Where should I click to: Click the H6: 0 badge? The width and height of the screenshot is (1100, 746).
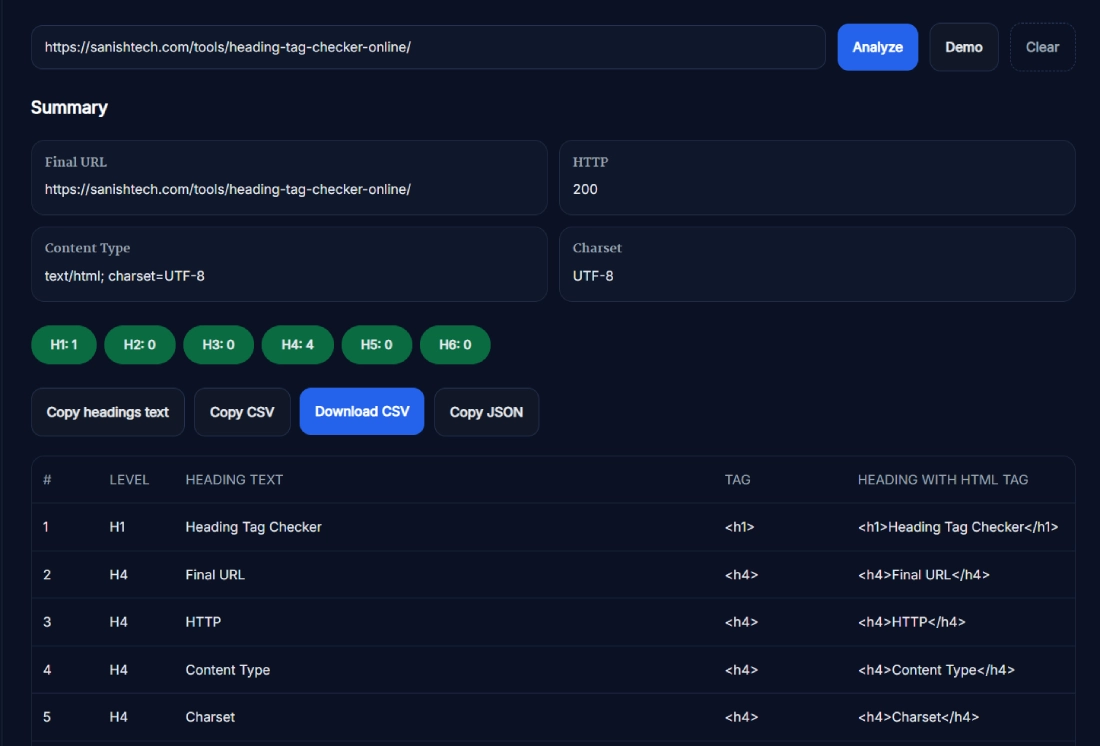pos(455,345)
